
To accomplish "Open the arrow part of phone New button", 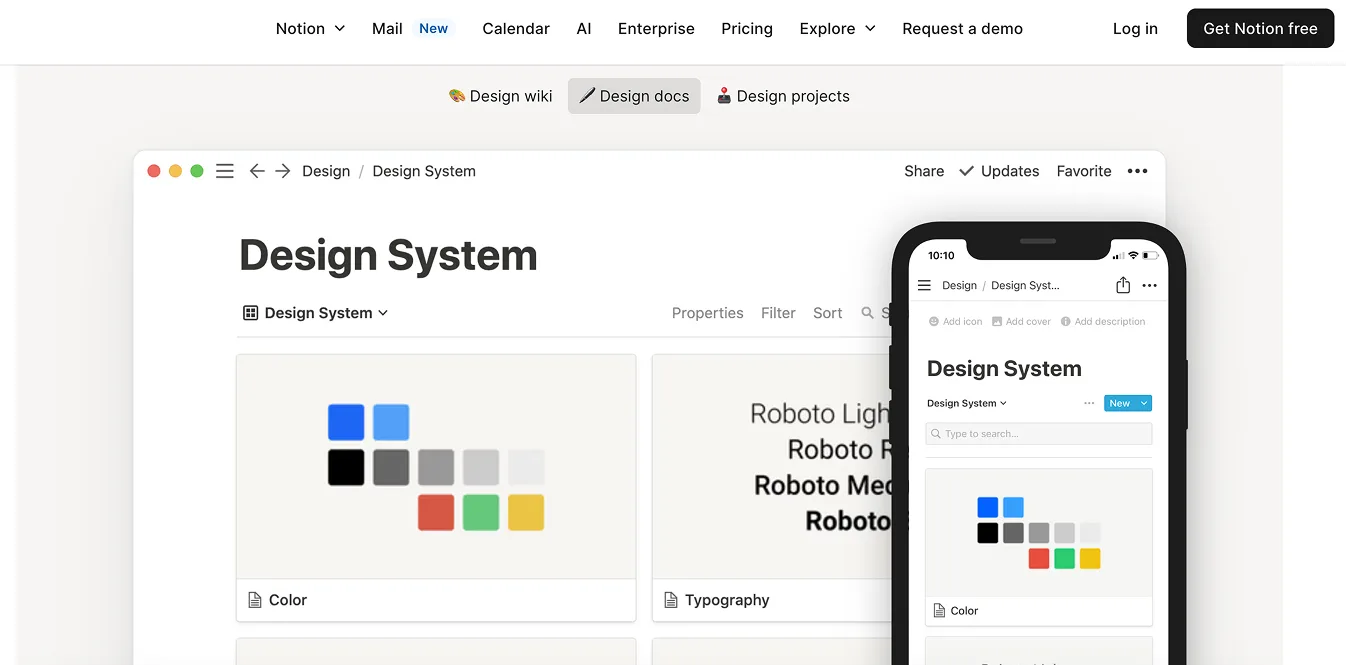I will pyautogui.click(x=1144, y=403).
